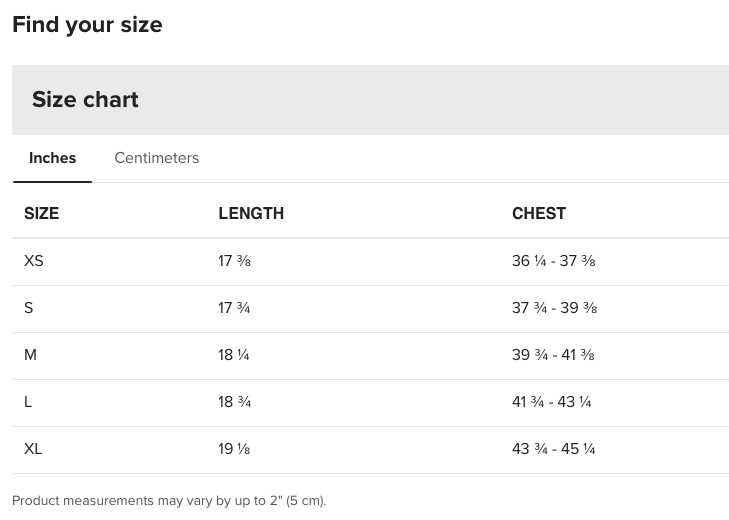Click the XL chest range 43 ¾ - 45 ¼
The height and width of the screenshot is (520, 729).
553,449
